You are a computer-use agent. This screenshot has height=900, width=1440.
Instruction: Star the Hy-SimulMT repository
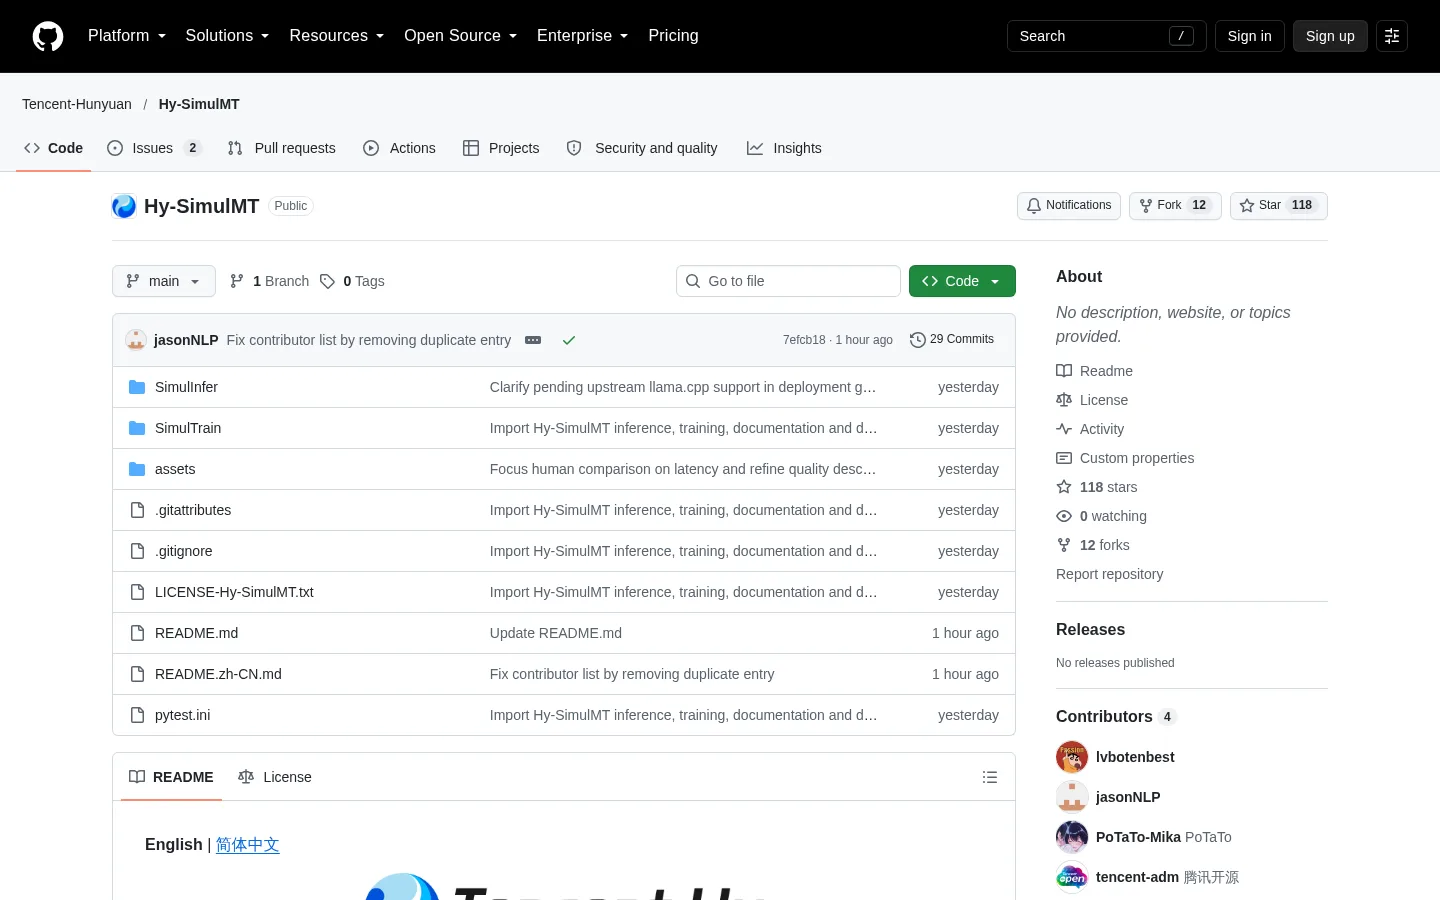pos(1278,206)
